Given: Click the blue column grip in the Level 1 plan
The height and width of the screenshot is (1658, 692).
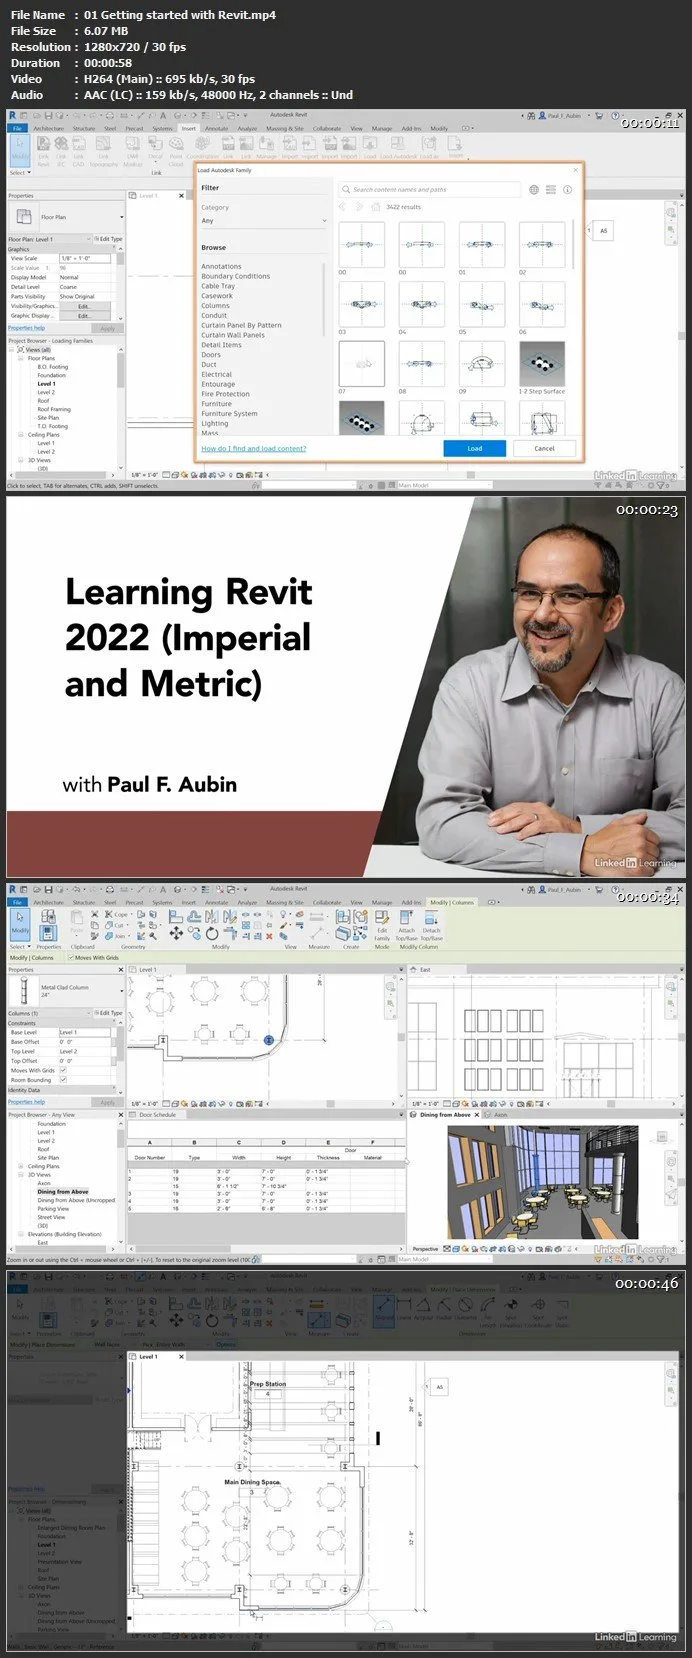Looking at the screenshot, I should [269, 1041].
